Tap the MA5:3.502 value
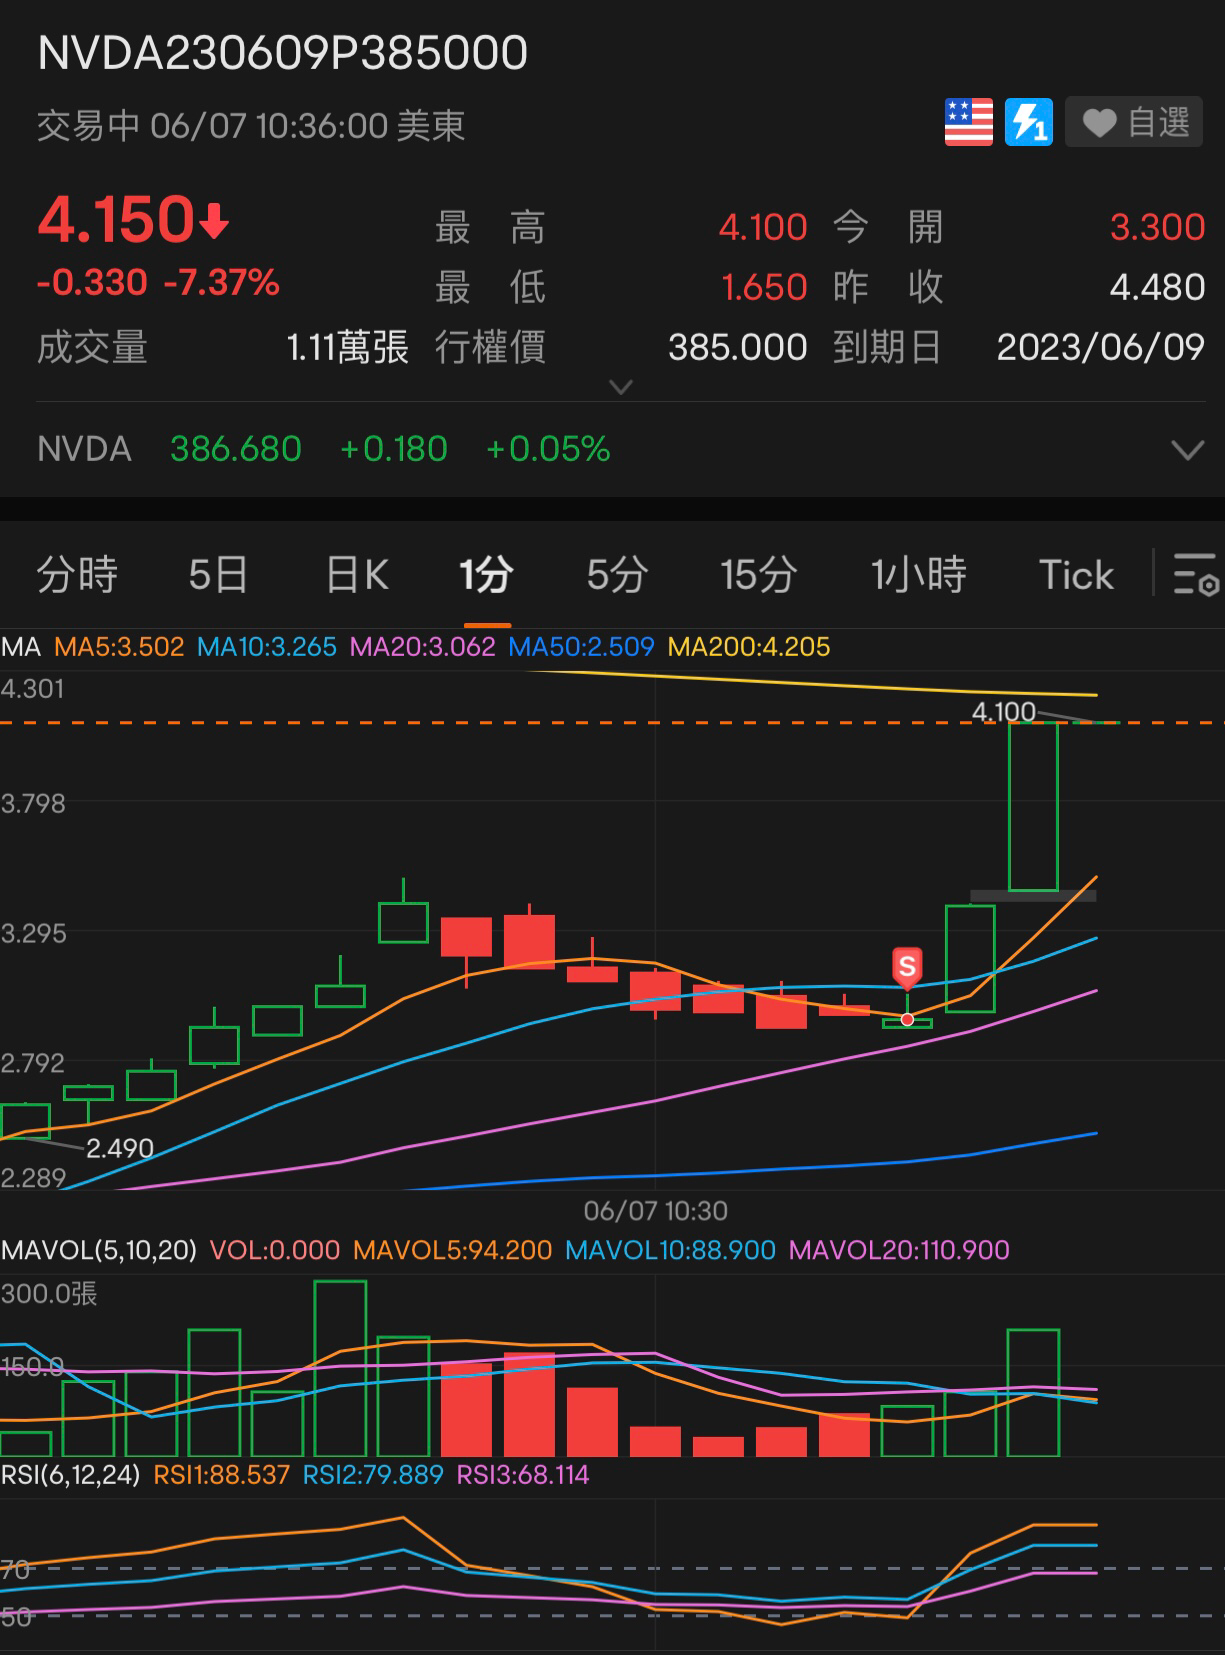1225x1655 pixels. (x=119, y=647)
